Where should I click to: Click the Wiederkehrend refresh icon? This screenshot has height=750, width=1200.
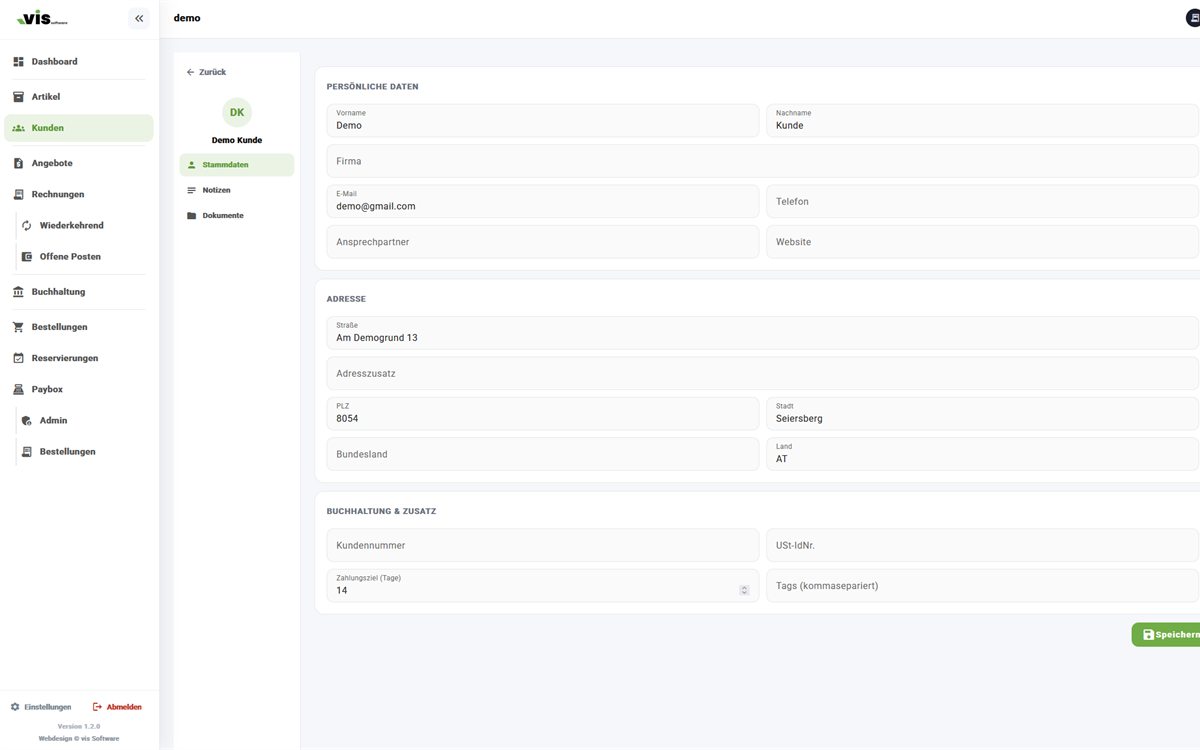point(27,226)
